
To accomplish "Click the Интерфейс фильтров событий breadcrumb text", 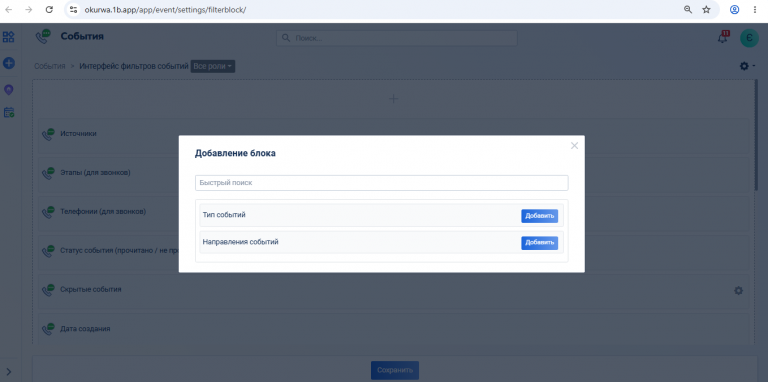I will tap(134, 66).
